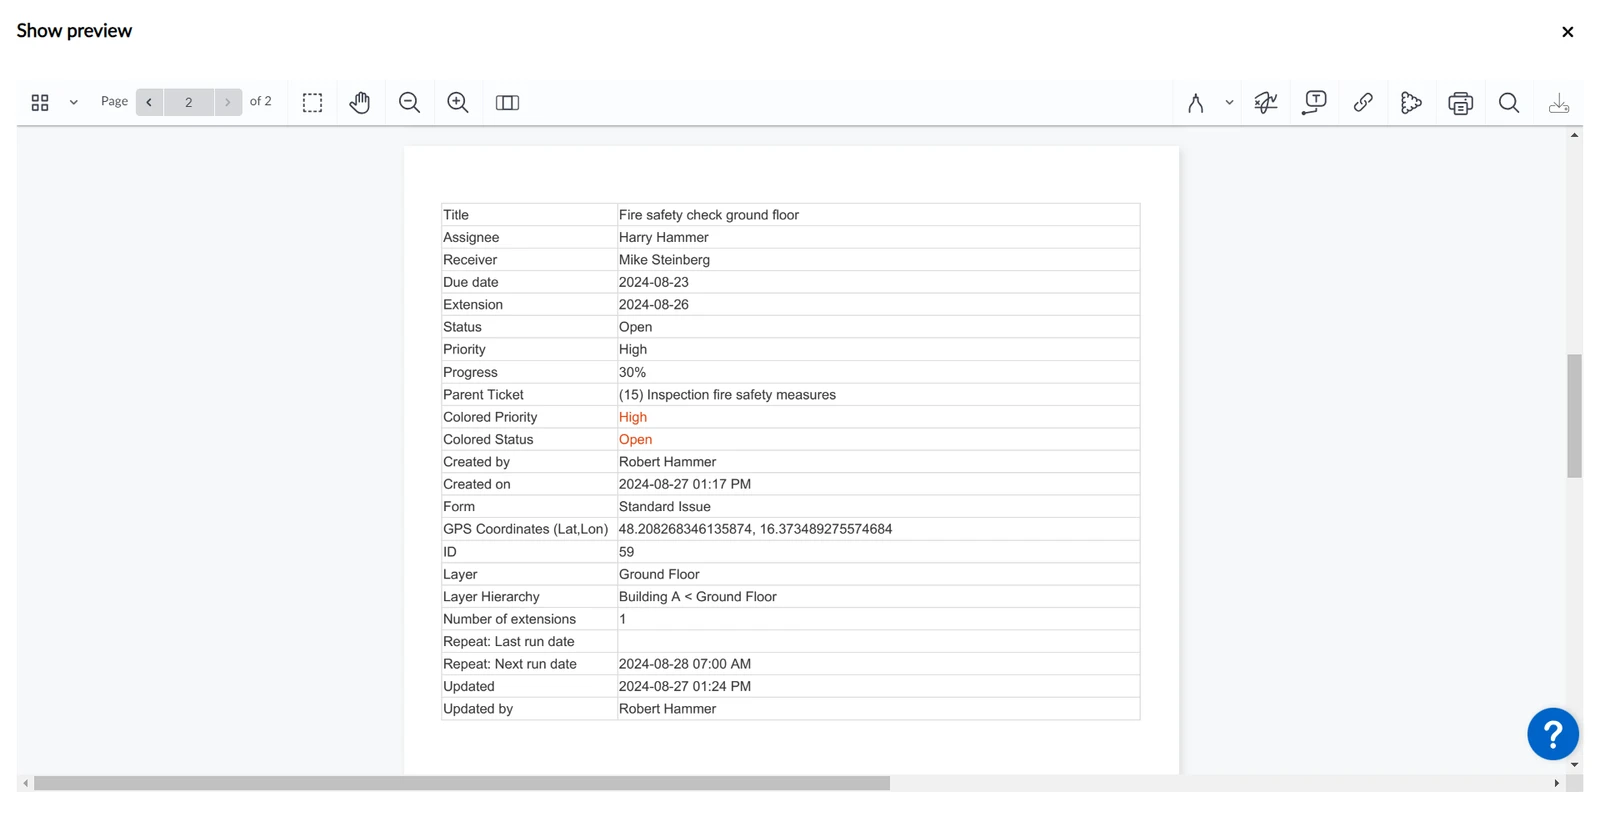The image size is (1600, 833).
Task: Open the share document icon
Action: pyautogui.click(x=1411, y=102)
